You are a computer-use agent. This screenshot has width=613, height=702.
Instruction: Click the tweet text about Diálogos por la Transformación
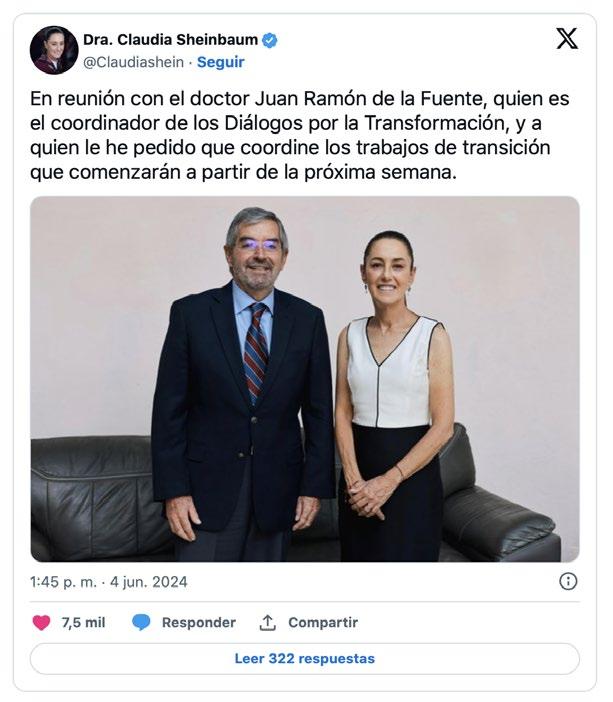(299, 135)
